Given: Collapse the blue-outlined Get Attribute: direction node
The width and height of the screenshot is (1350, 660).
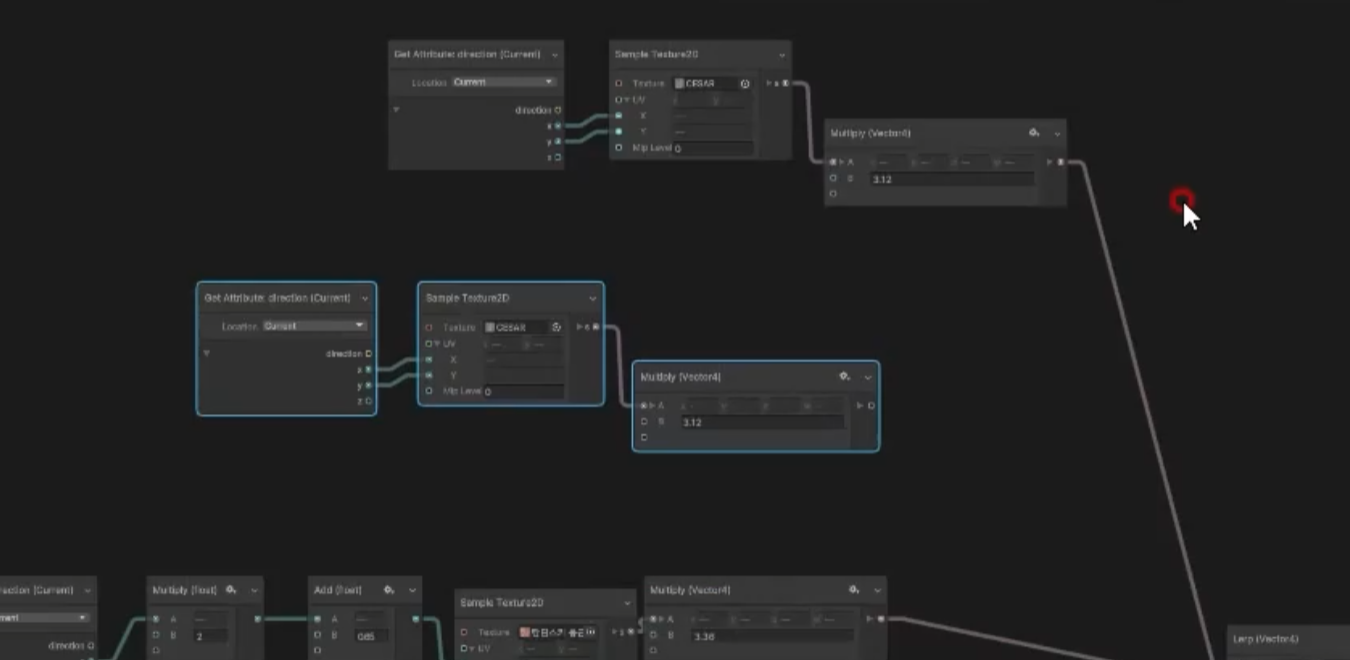Looking at the screenshot, I should click(364, 298).
